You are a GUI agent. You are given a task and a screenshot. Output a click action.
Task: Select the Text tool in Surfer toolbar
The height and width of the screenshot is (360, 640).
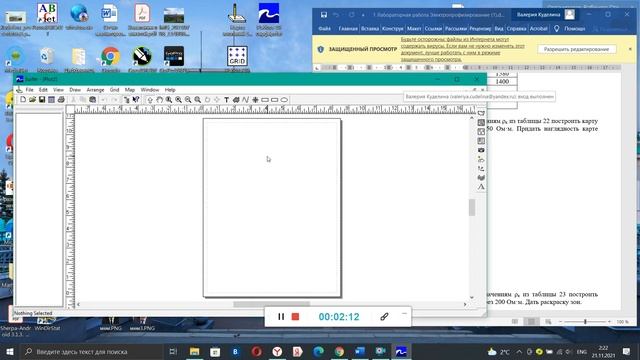[x=227, y=100]
